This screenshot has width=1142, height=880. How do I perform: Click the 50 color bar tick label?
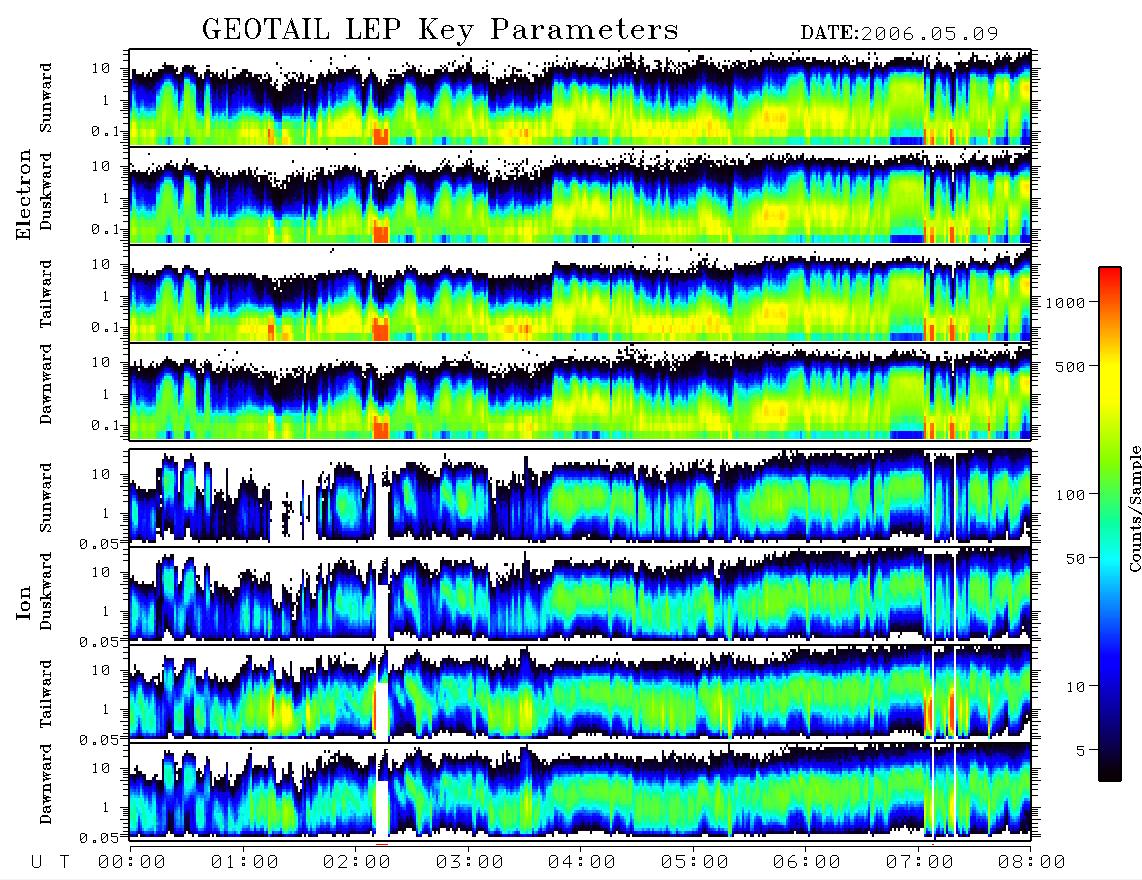pos(1075,559)
